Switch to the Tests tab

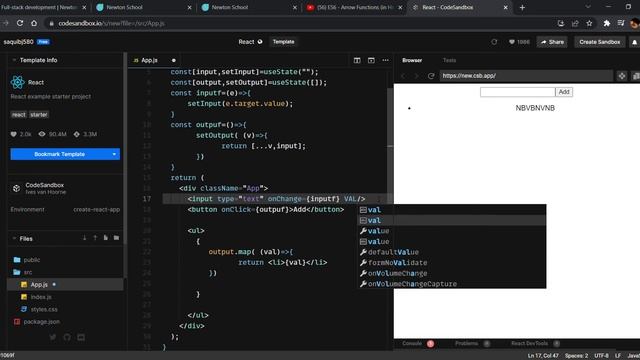coord(449,60)
